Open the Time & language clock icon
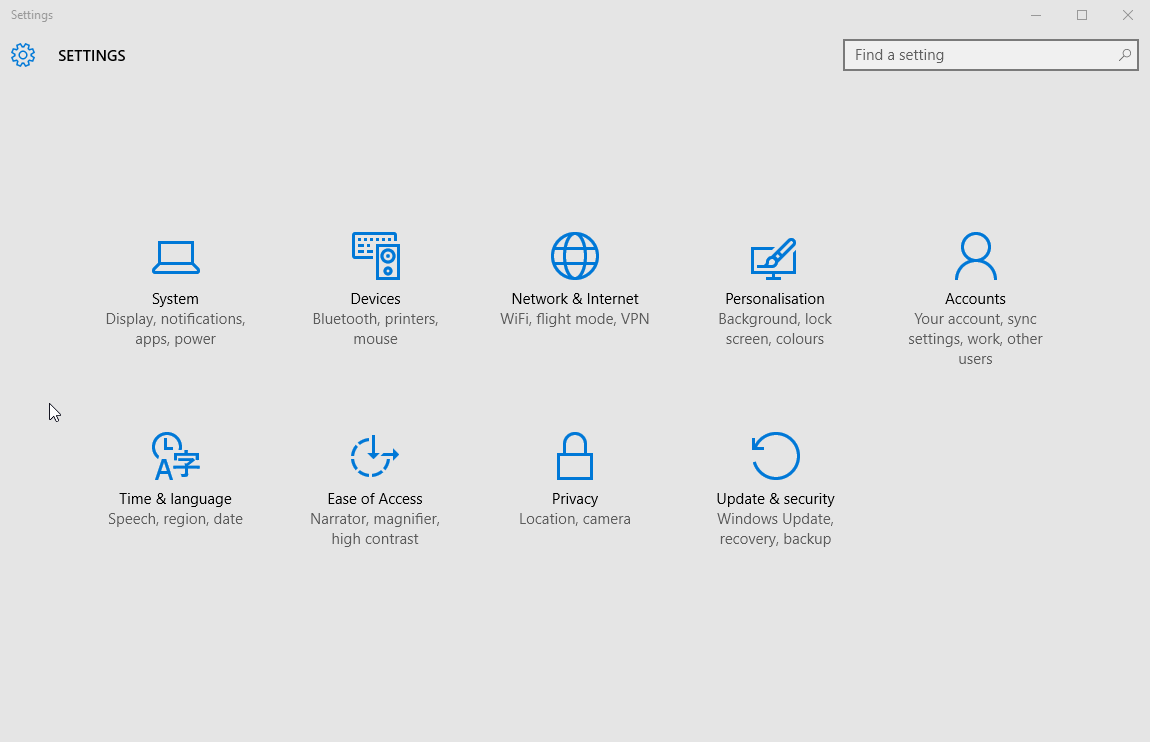 (x=175, y=456)
